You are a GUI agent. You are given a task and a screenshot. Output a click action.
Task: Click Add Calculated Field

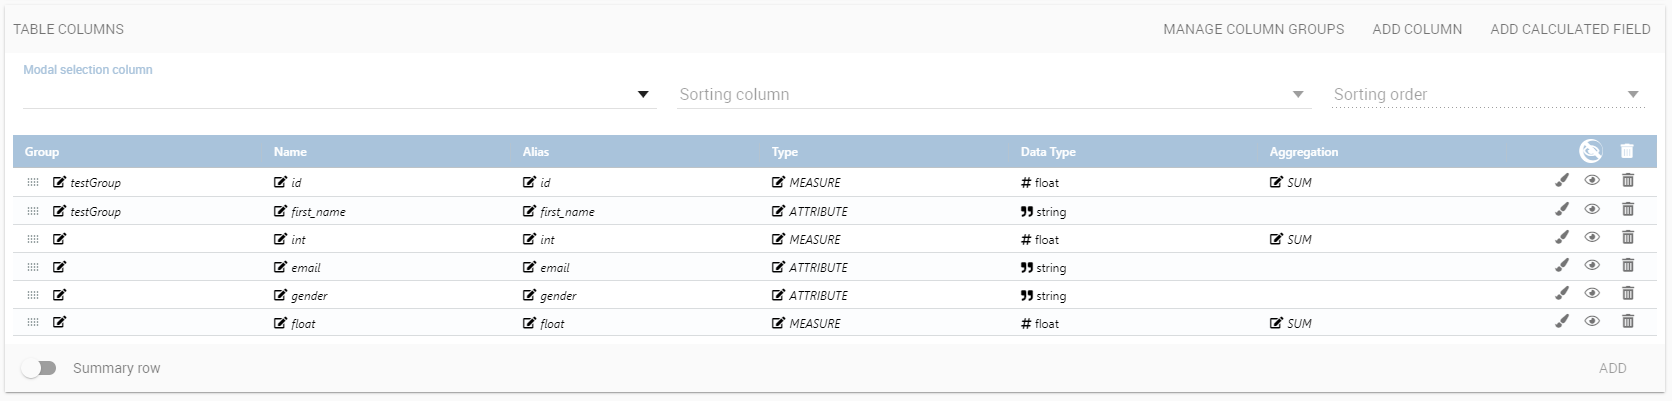1570,29
